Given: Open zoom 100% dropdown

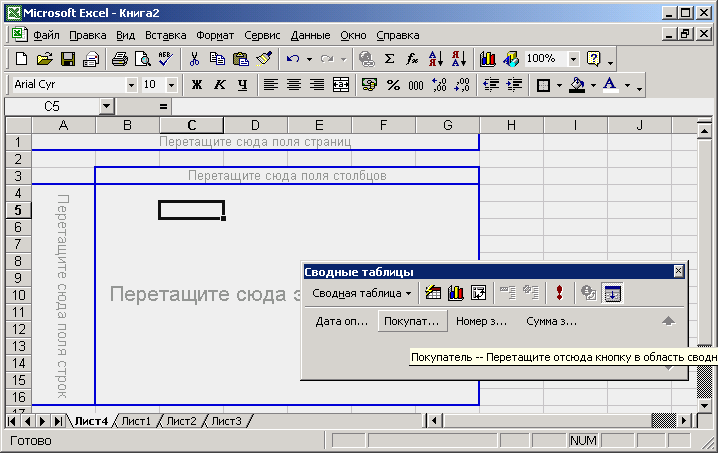Looking at the screenshot, I should 573,59.
